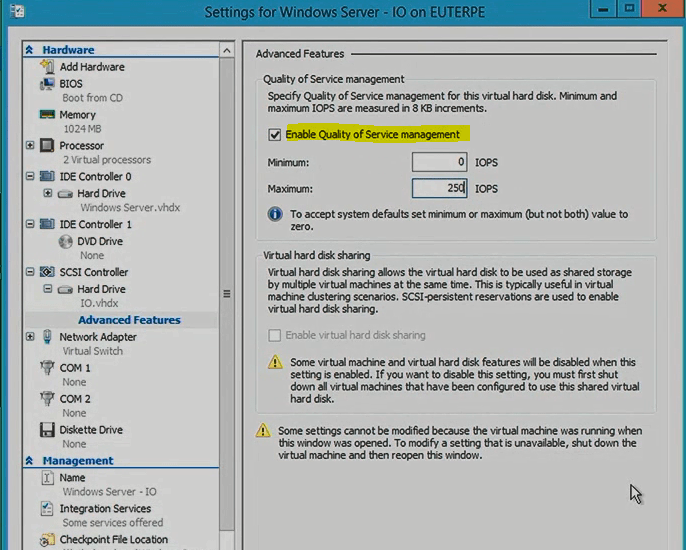Click the IDE Controller 1 icon
The height and width of the screenshot is (550, 686).
click(47, 224)
